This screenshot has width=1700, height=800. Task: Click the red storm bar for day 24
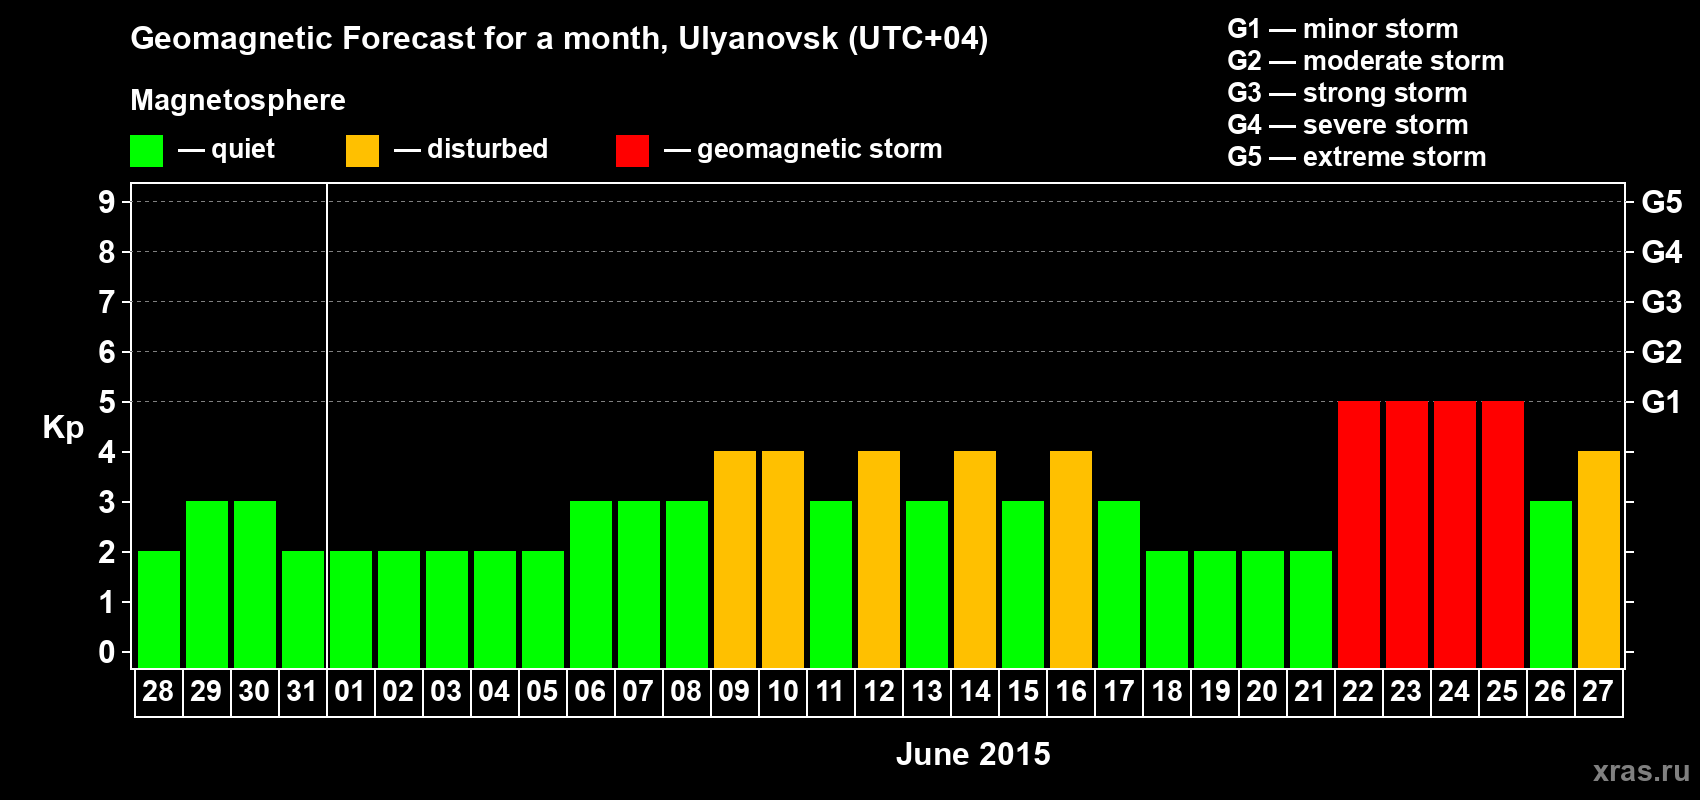tap(1455, 534)
